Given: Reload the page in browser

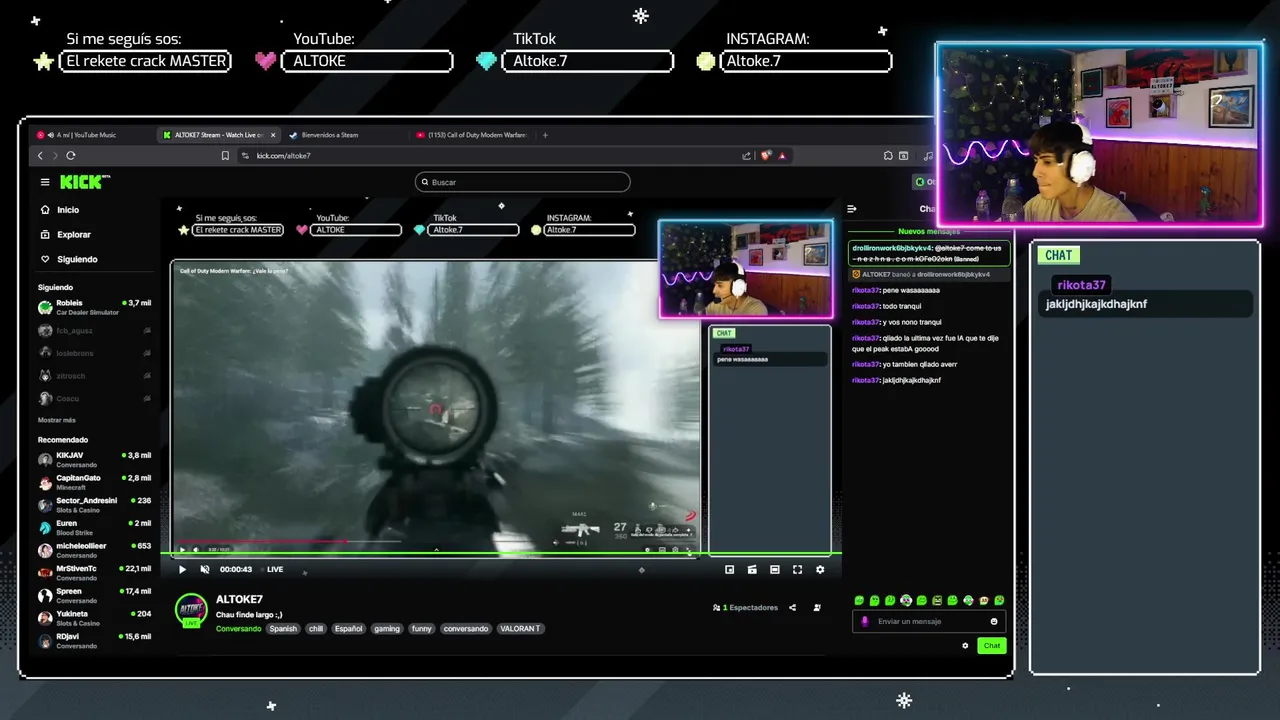Looking at the screenshot, I should (70, 156).
